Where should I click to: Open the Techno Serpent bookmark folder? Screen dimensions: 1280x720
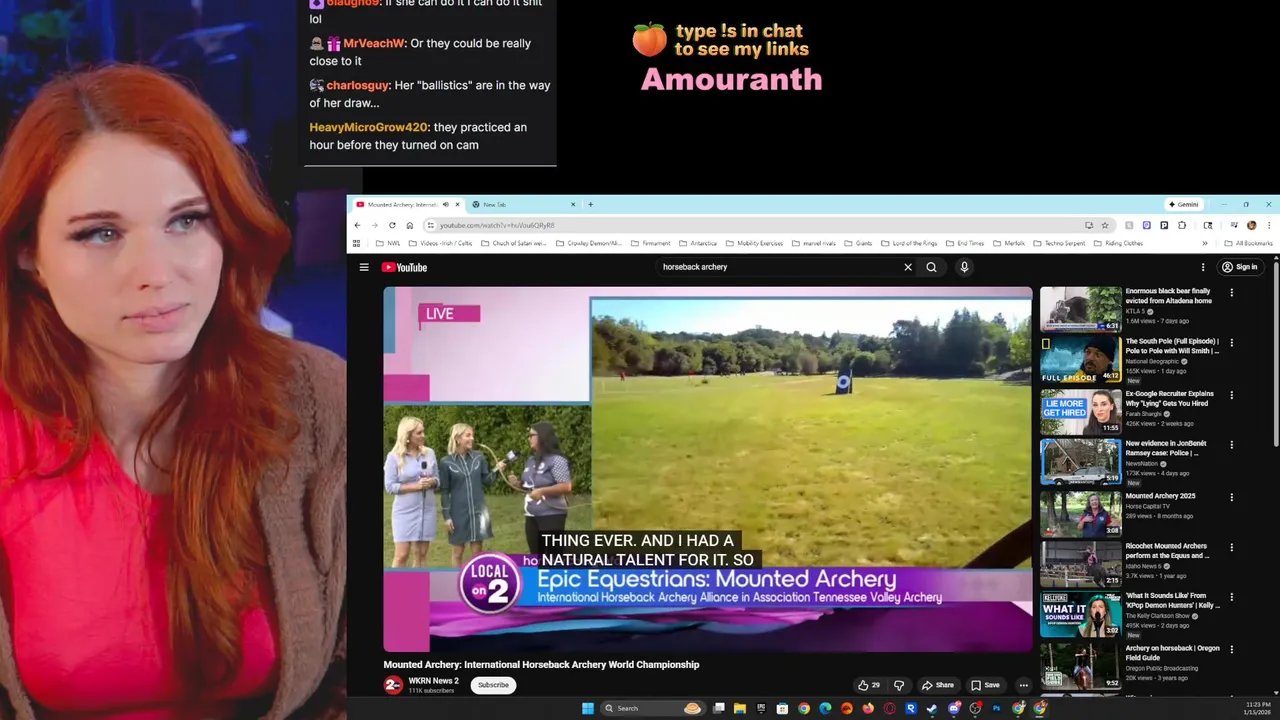coord(1058,243)
